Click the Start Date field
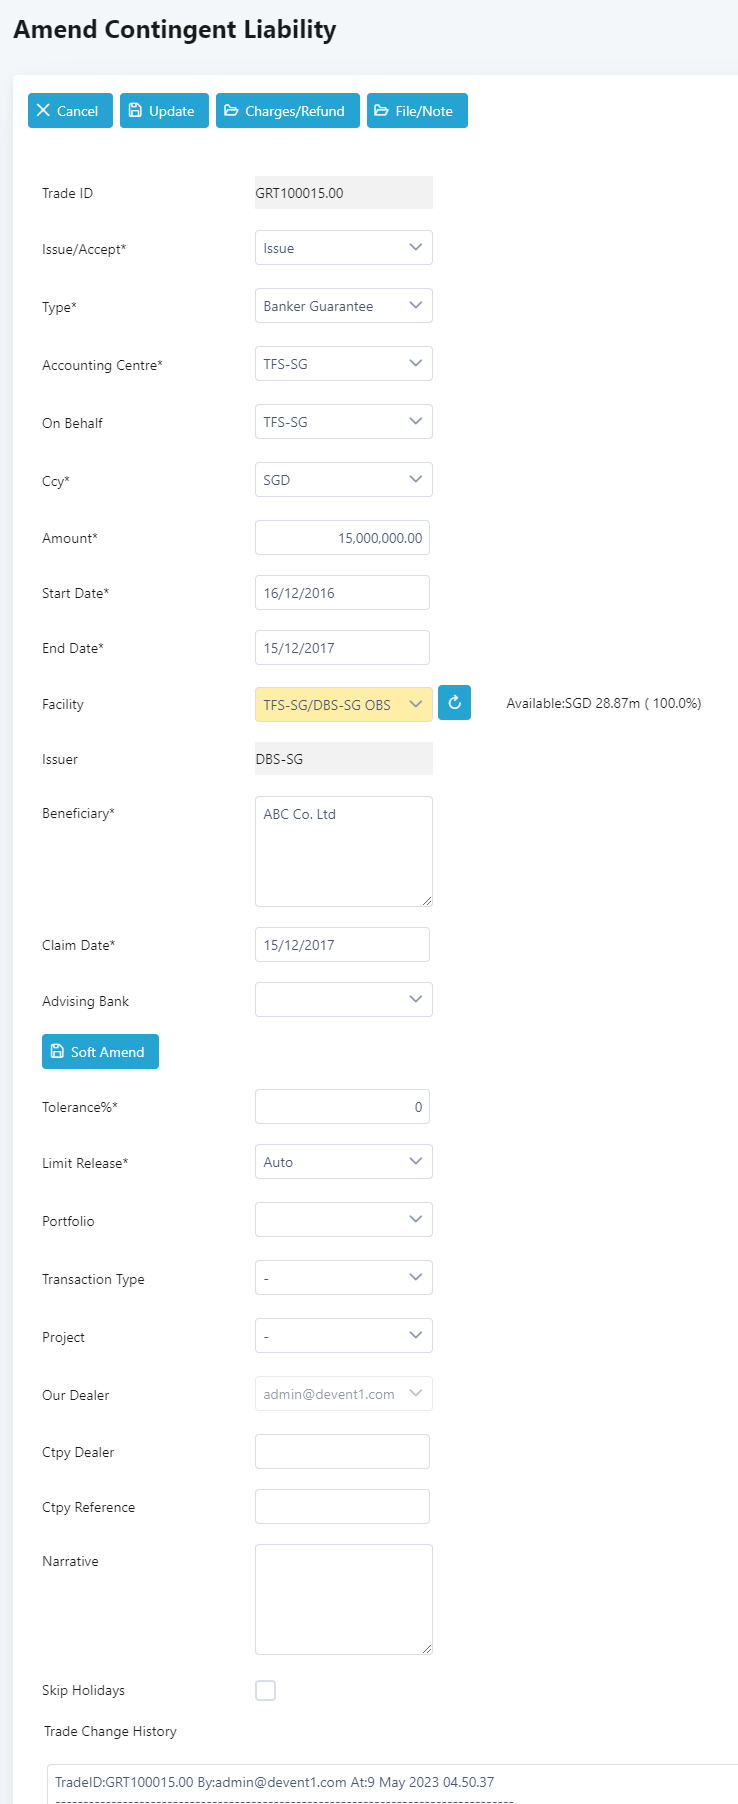This screenshot has height=1804, width=738. (x=342, y=593)
